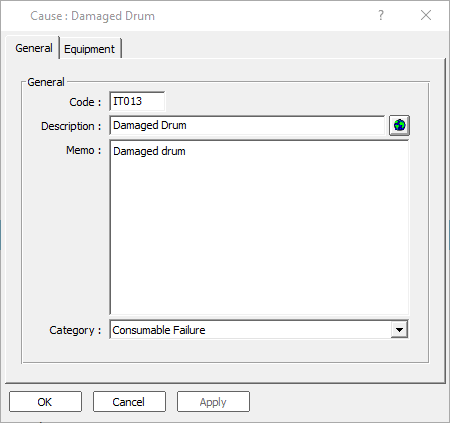Confirm changes with the OK button

click(x=45, y=402)
